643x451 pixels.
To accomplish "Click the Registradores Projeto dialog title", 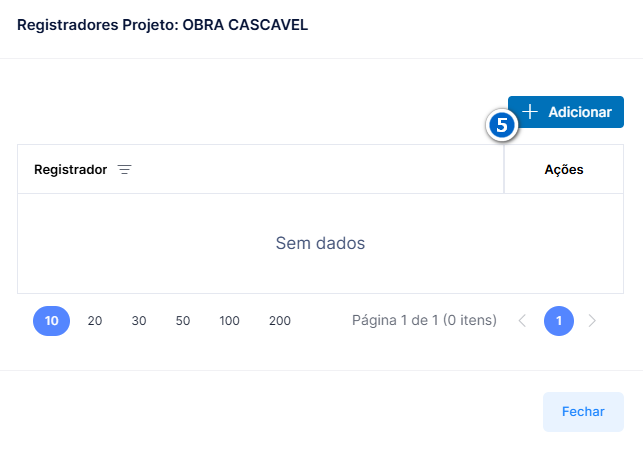I will [x=162, y=25].
